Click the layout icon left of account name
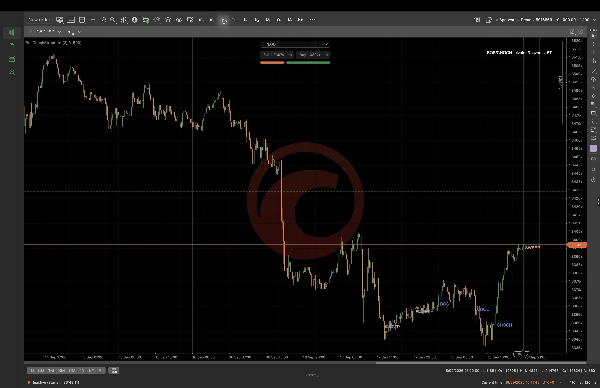The width and height of the screenshot is (600, 388). 477,20
